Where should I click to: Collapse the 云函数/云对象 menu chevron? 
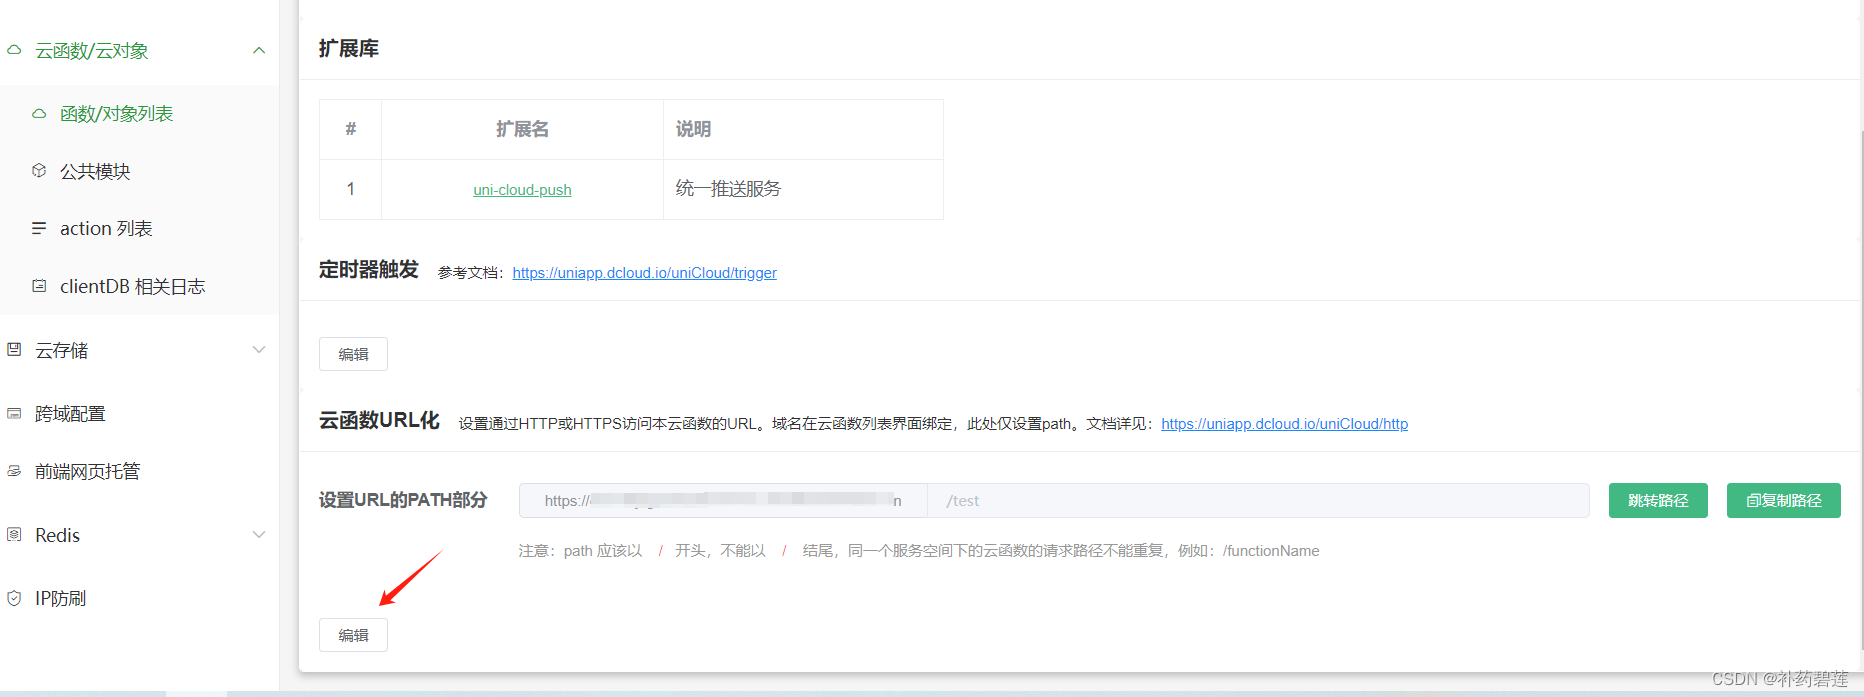[x=259, y=50]
